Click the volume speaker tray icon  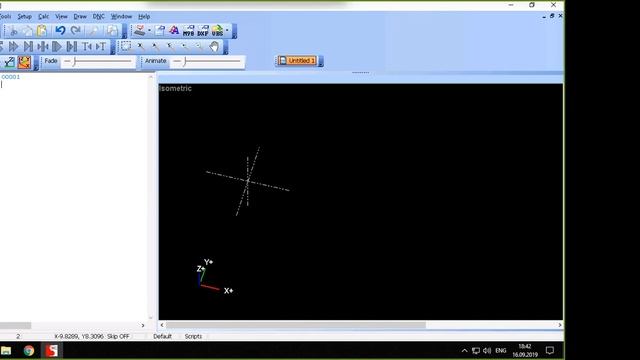click(487, 351)
